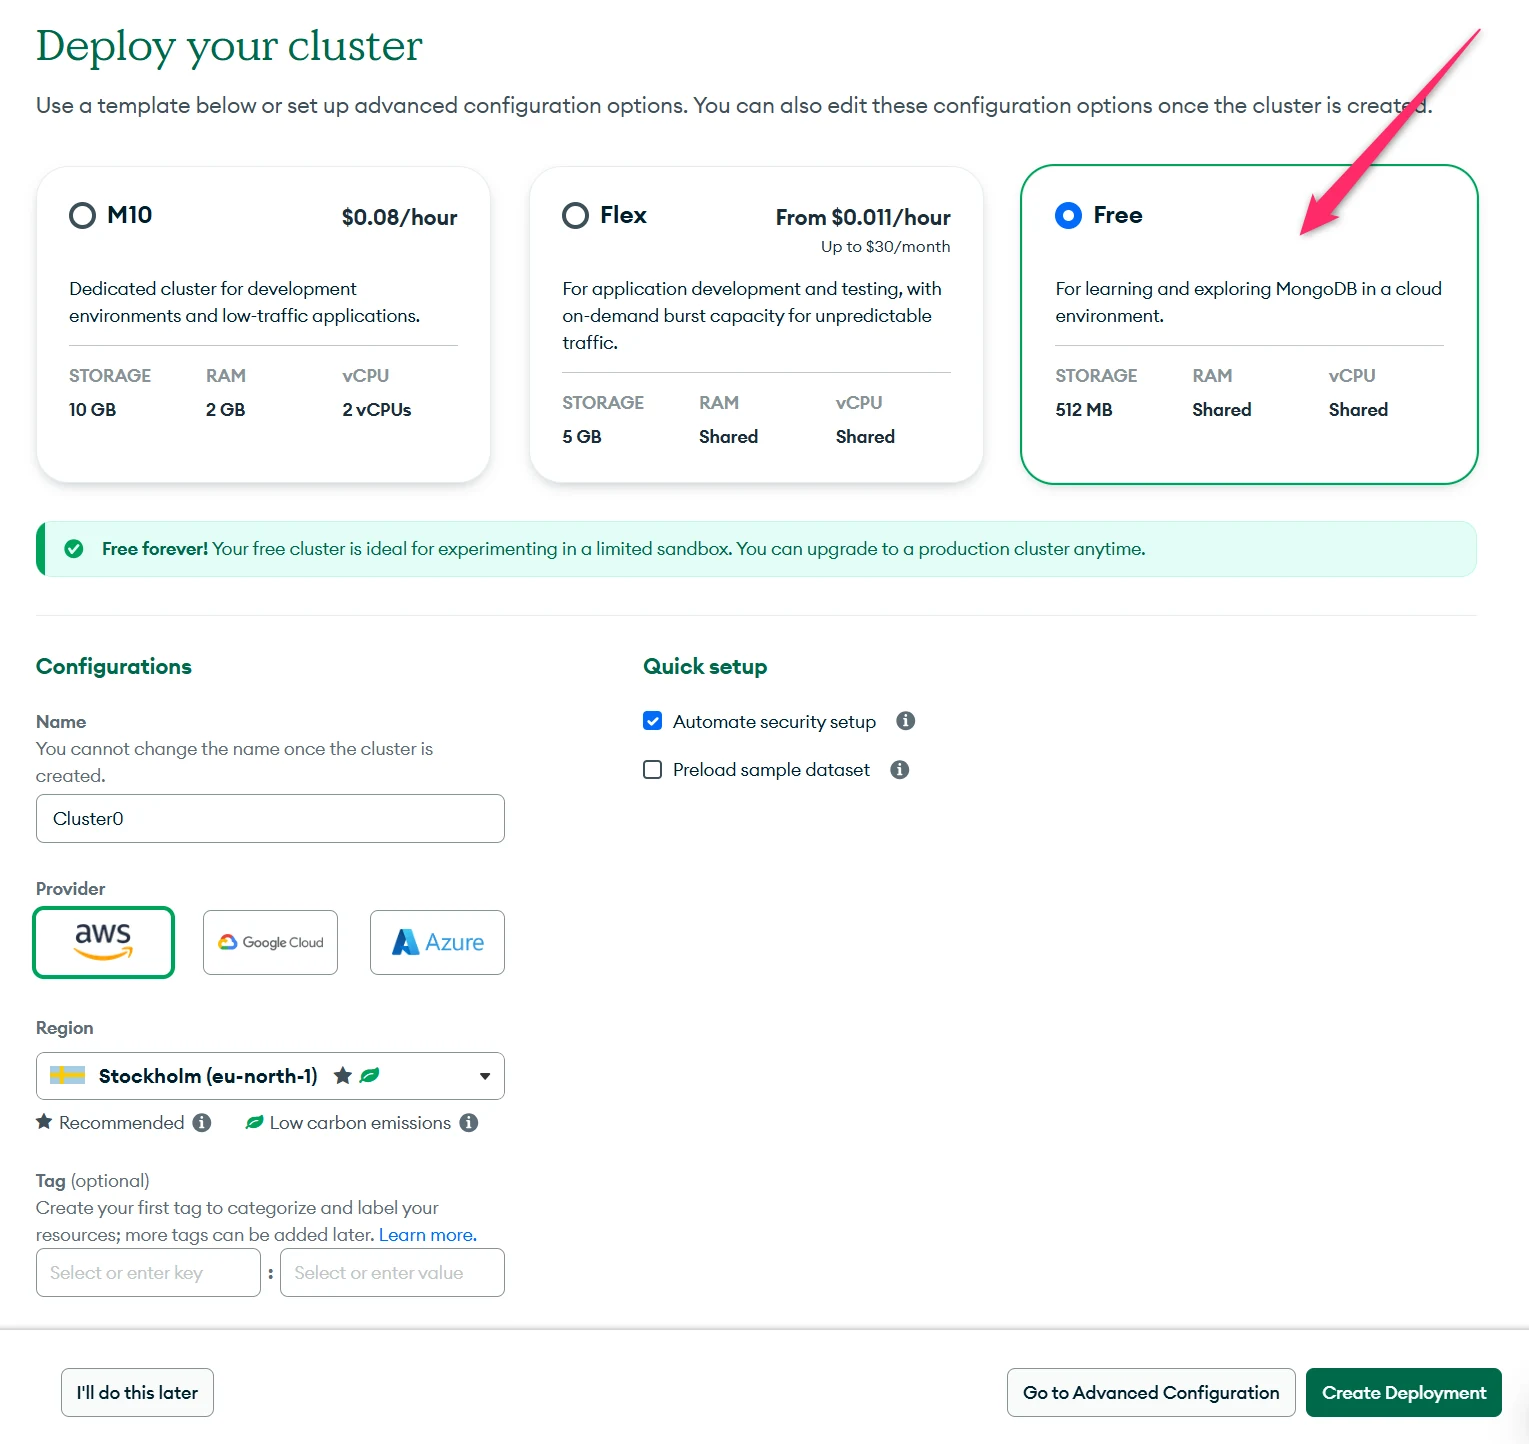Open the Region dropdown arrow
The height and width of the screenshot is (1444, 1529).
[485, 1076]
